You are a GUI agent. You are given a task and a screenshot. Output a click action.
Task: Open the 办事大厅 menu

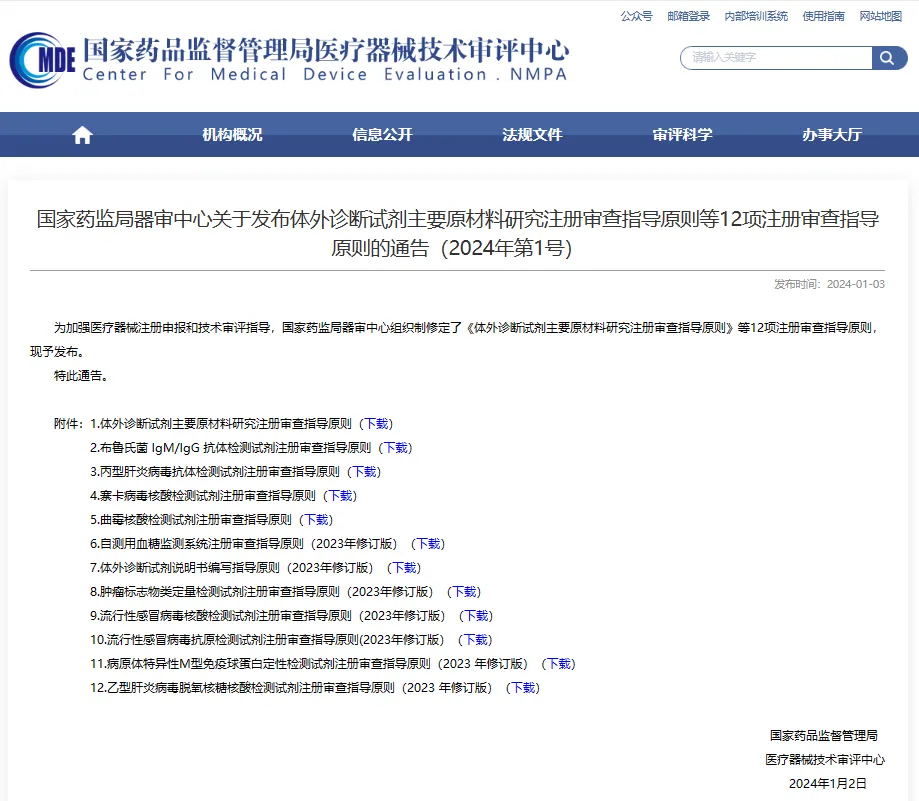(832, 135)
